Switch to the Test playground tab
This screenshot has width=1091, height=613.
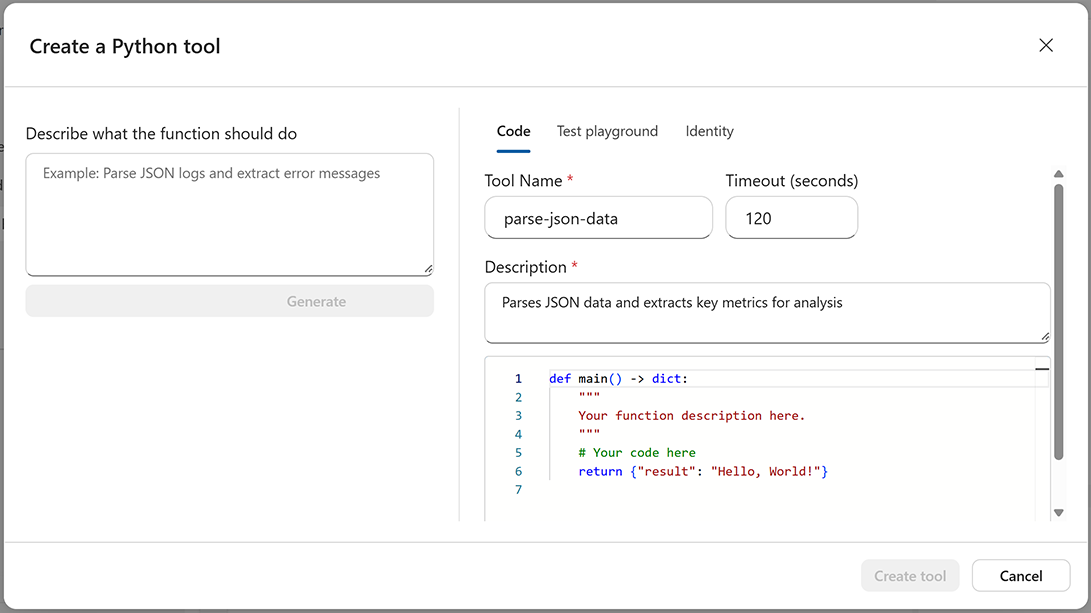click(607, 131)
